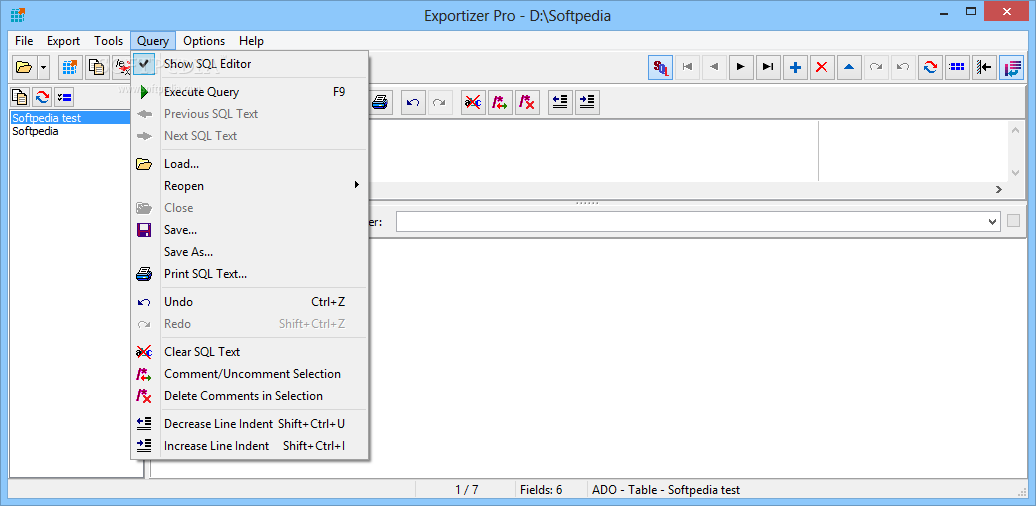The height and width of the screenshot is (506, 1036).
Task: Open the Export menu
Action: (63, 41)
